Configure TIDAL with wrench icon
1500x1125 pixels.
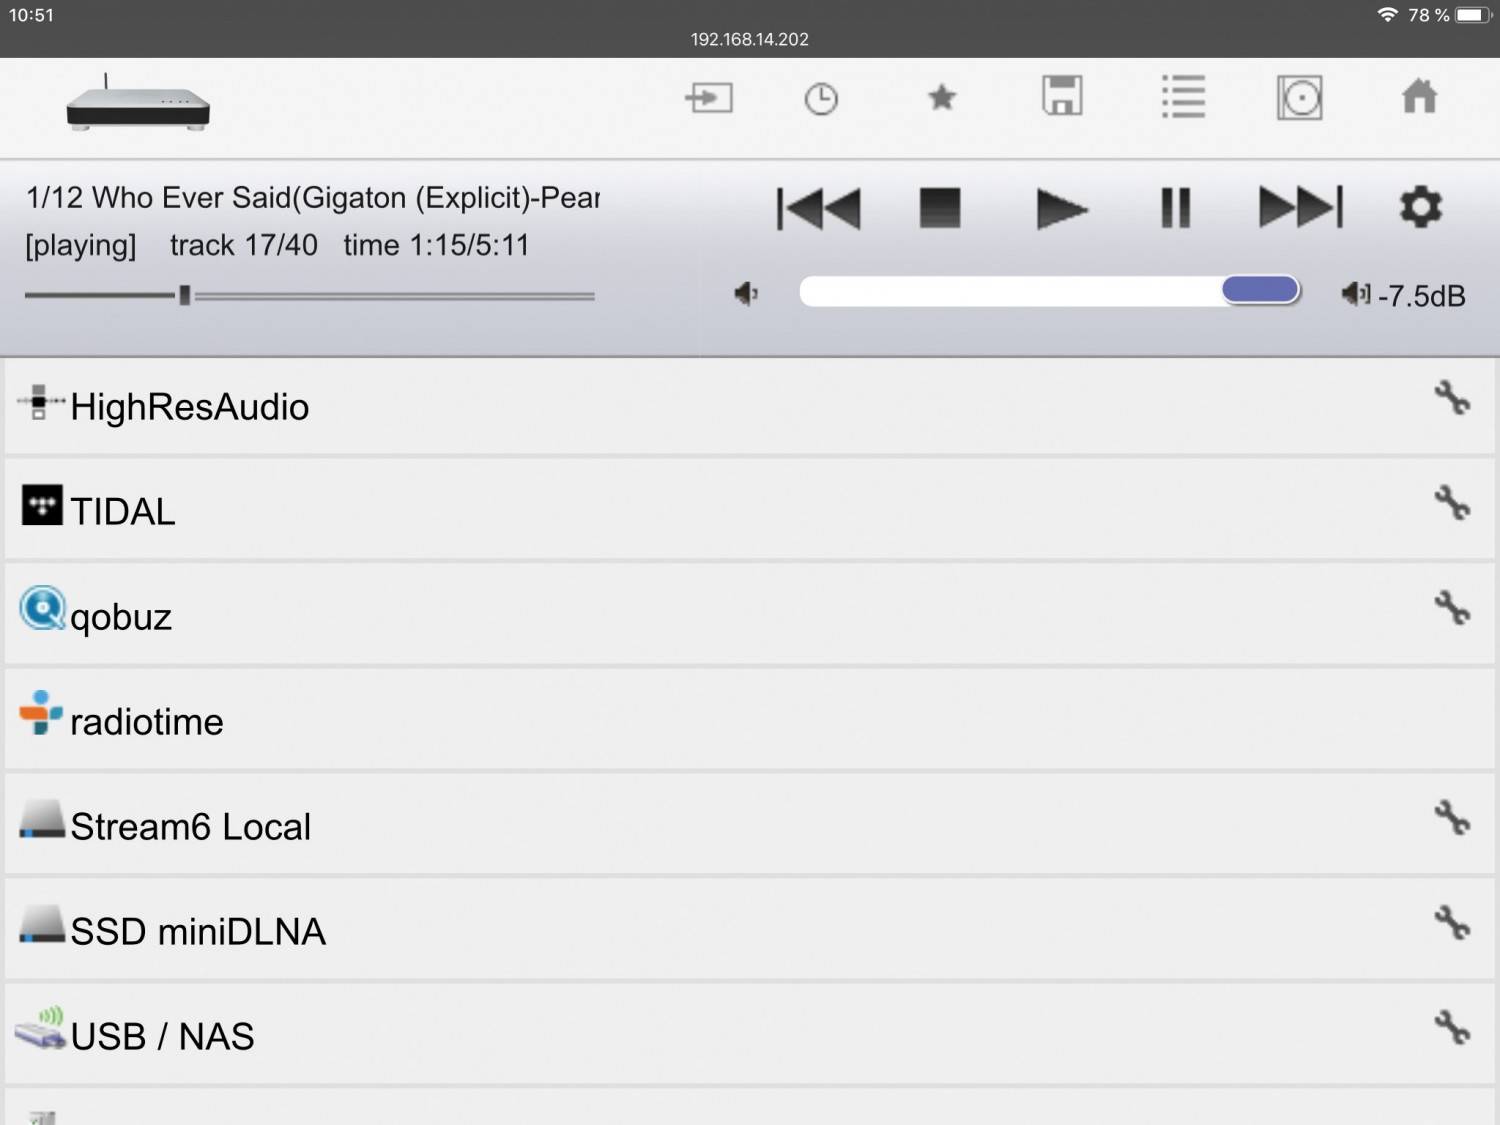(1452, 502)
